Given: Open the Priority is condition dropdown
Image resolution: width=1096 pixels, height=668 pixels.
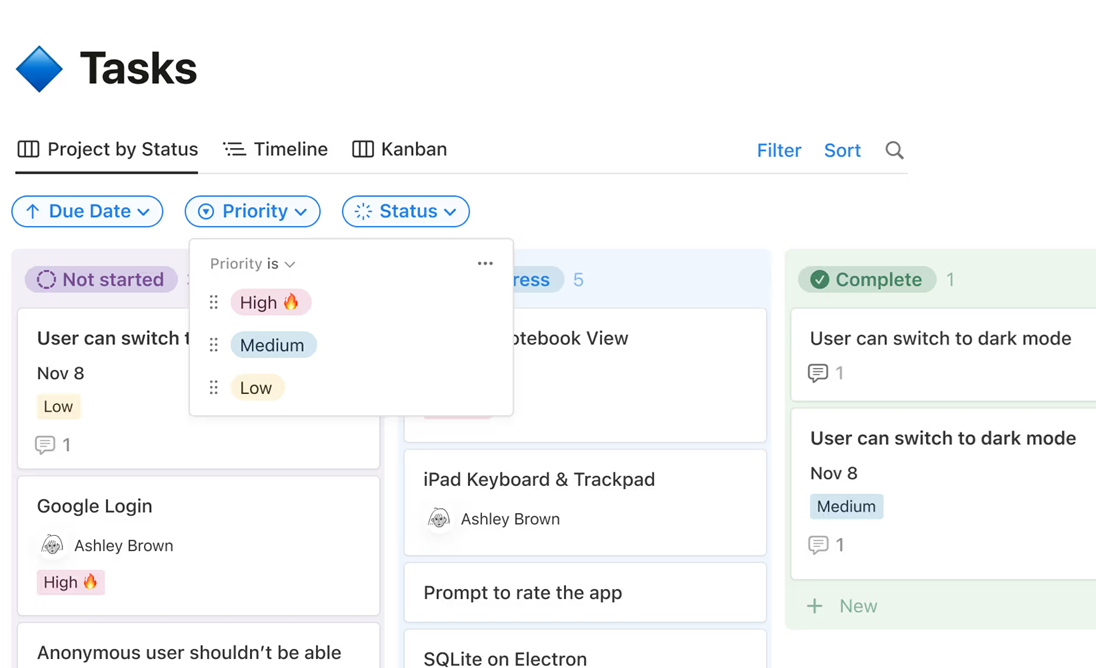Looking at the screenshot, I should (x=251, y=263).
